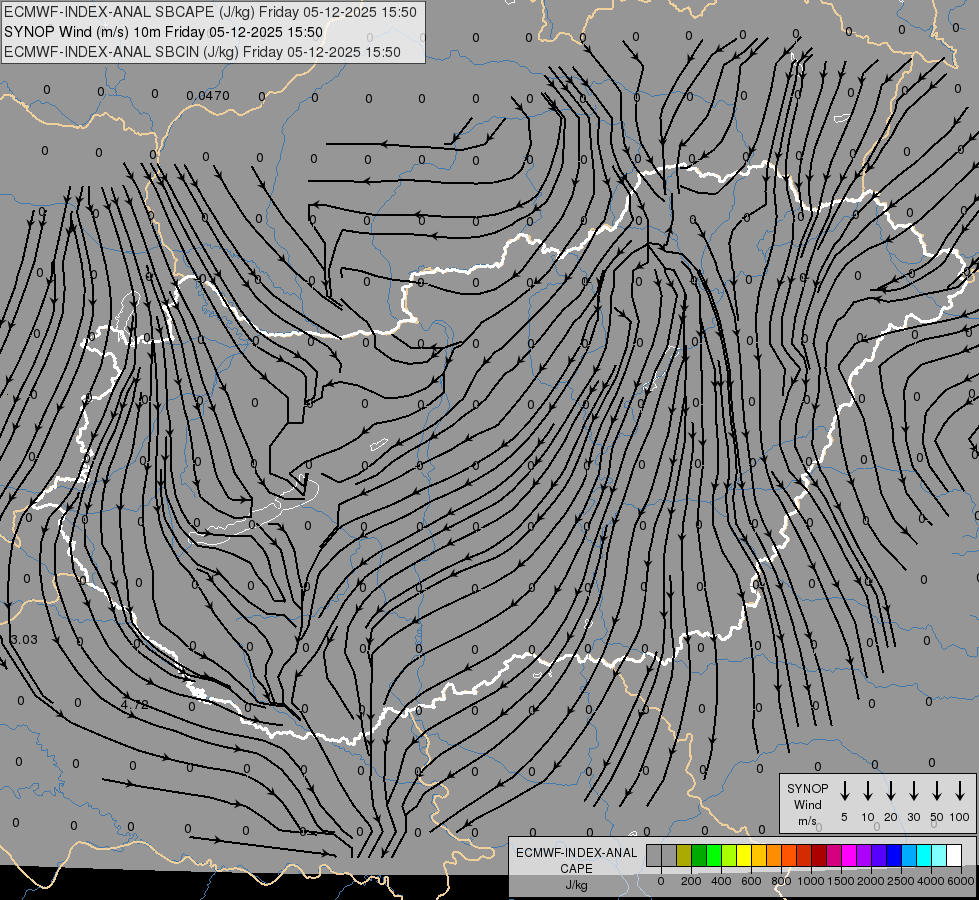Click the 20 m/s wind arrow symbol

point(891,790)
